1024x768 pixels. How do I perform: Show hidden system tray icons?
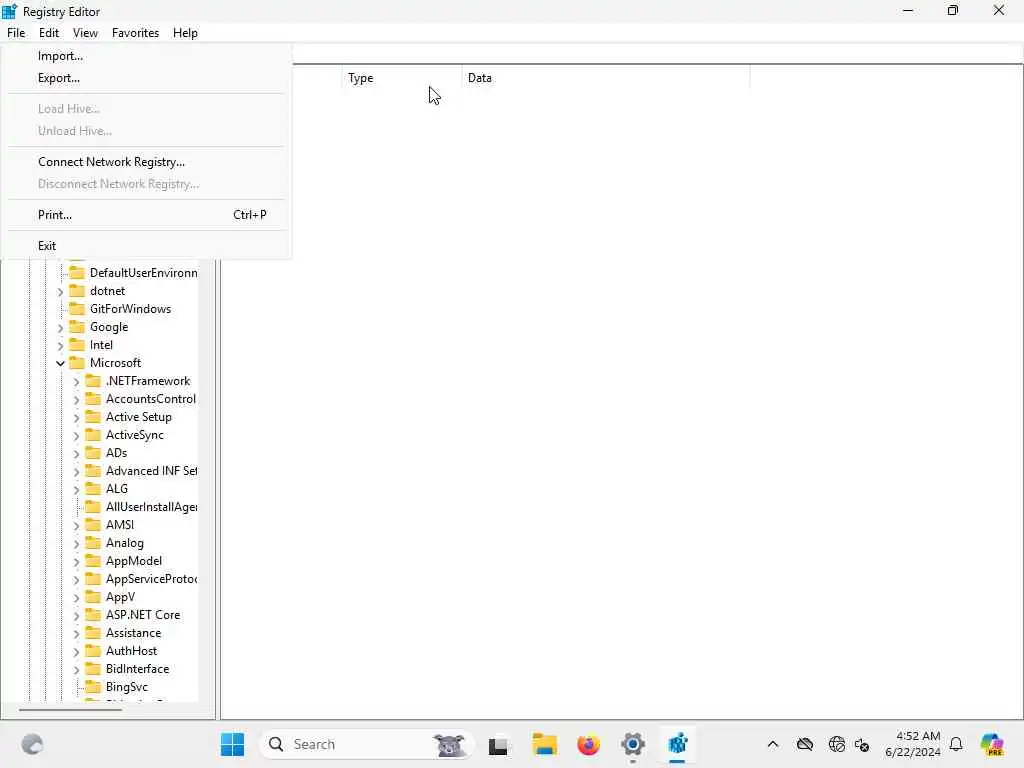coord(773,744)
